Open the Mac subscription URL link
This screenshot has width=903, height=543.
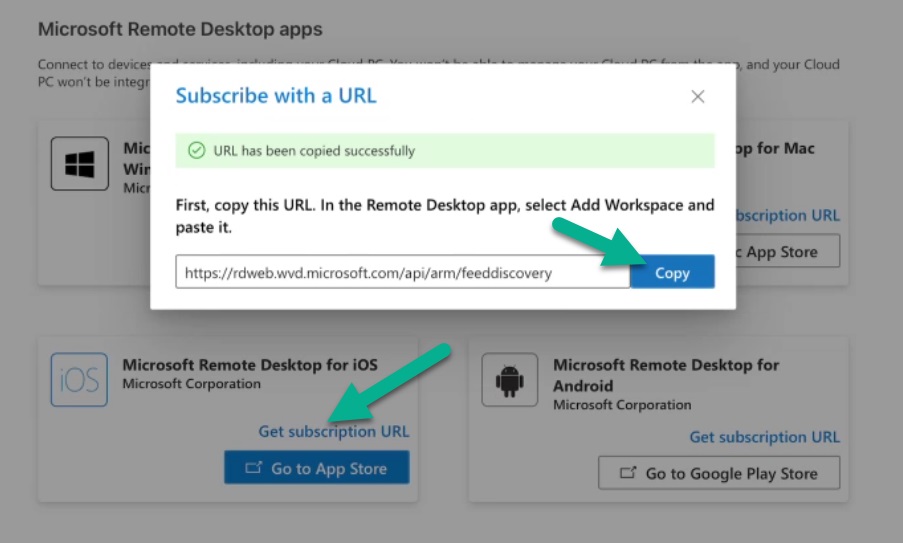788,215
